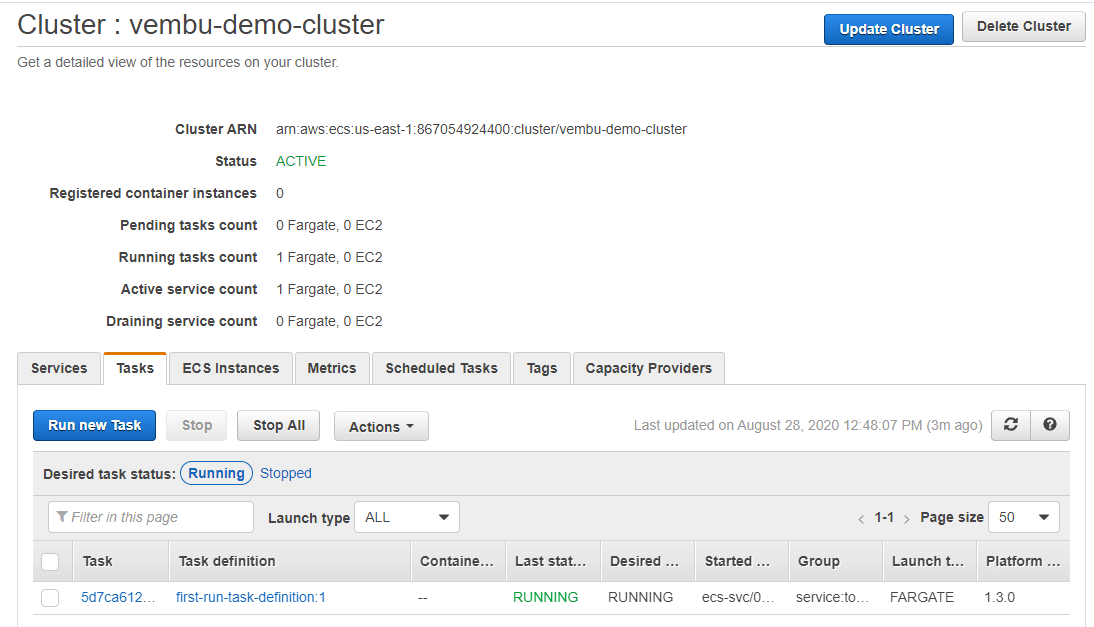Open Page size 50 dropdown
The width and height of the screenshot is (1094, 627).
click(x=1024, y=518)
